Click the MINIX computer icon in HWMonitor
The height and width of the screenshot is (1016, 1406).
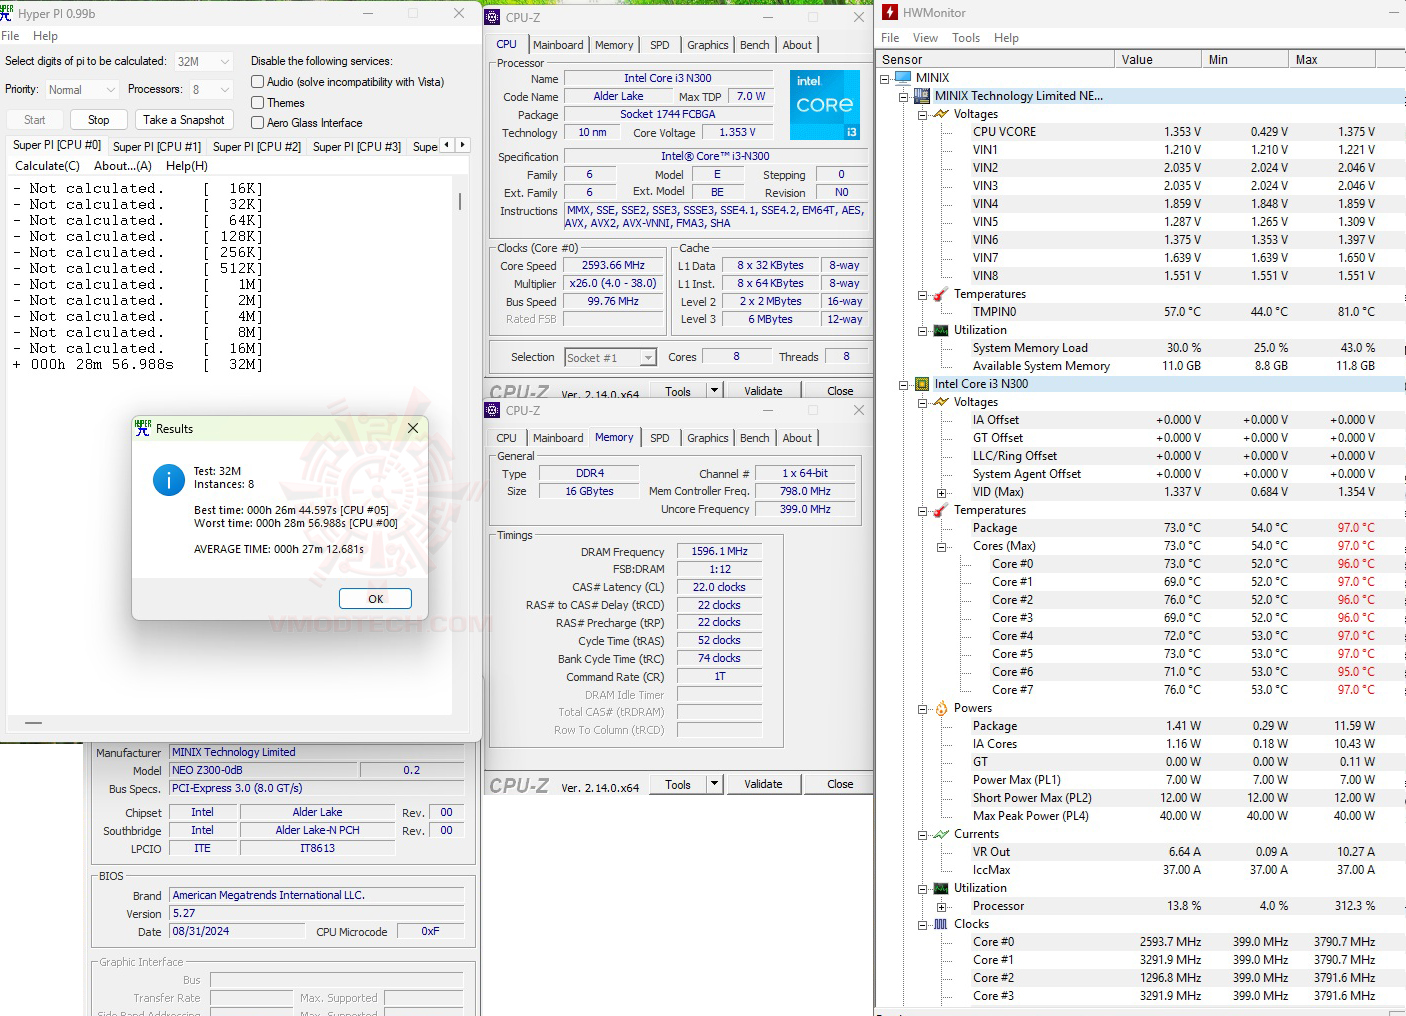[903, 78]
